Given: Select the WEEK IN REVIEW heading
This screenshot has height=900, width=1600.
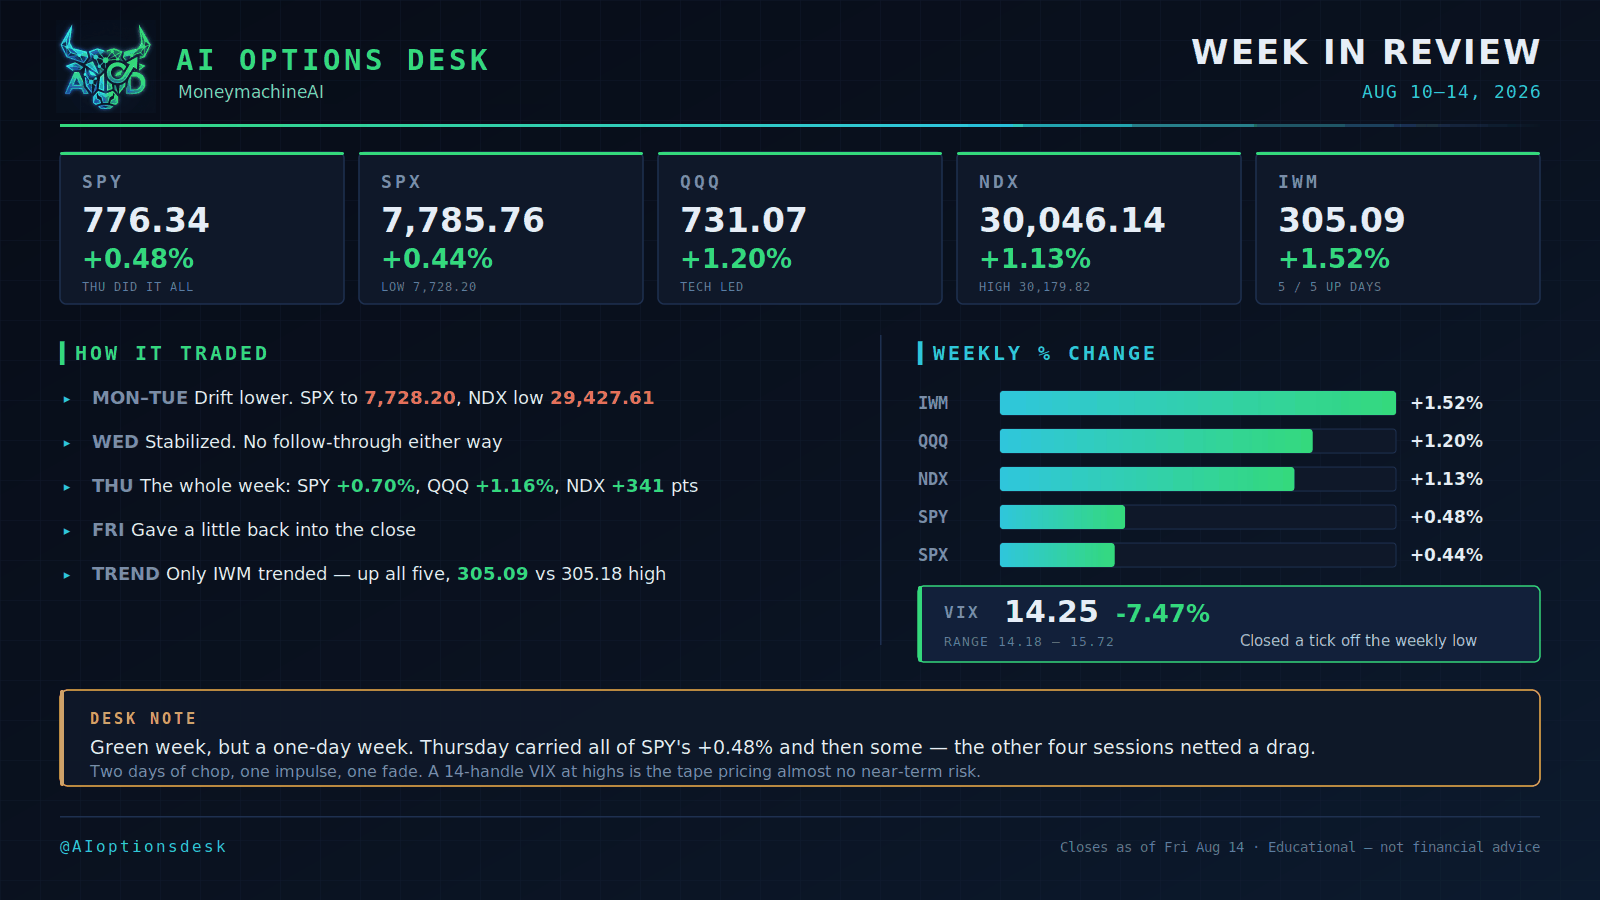Looking at the screenshot, I should tap(1366, 52).
